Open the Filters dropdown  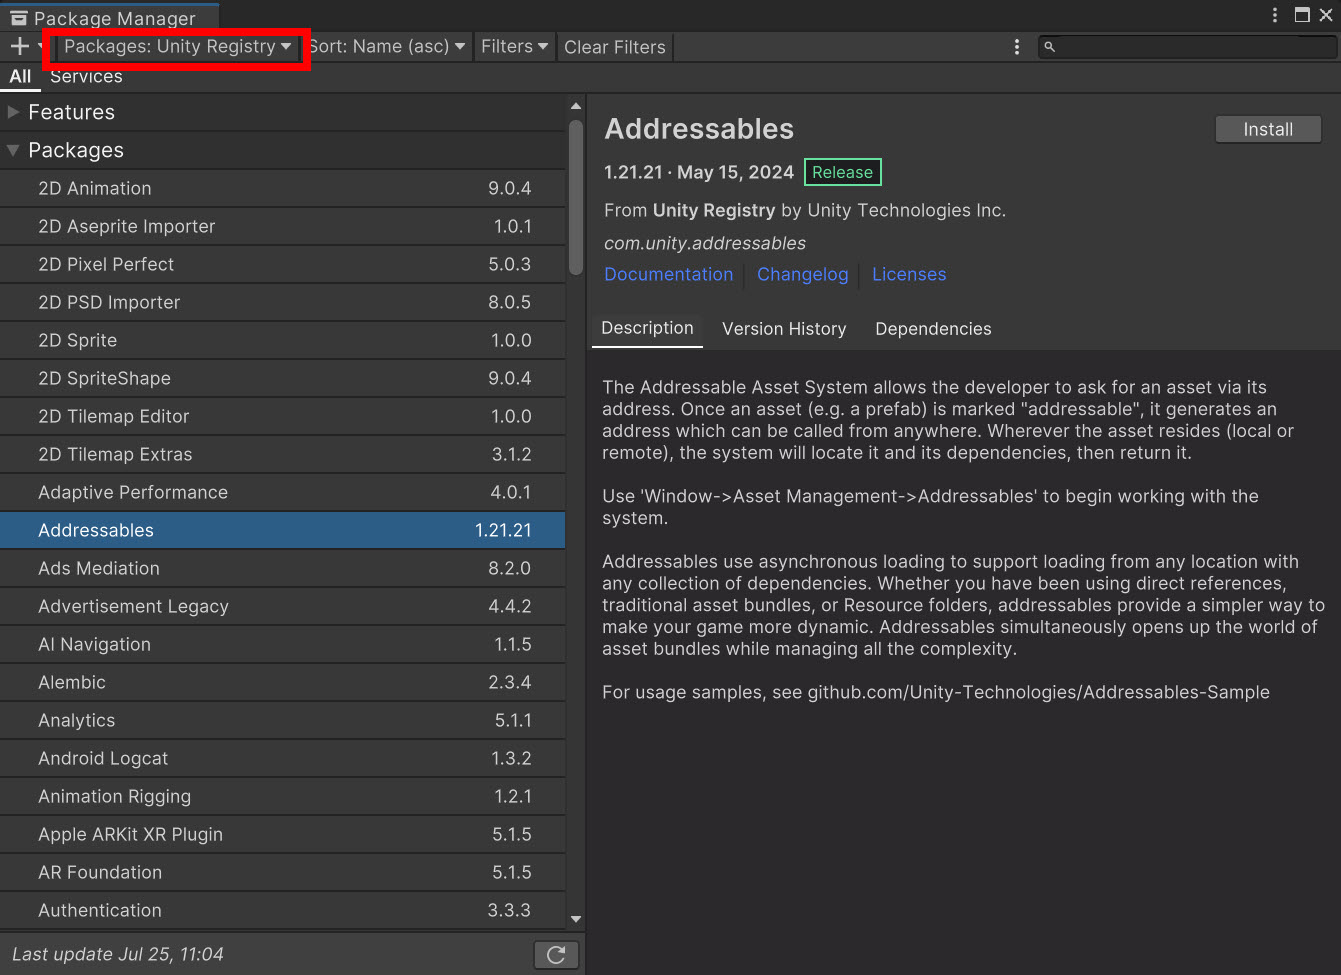(x=514, y=47)
